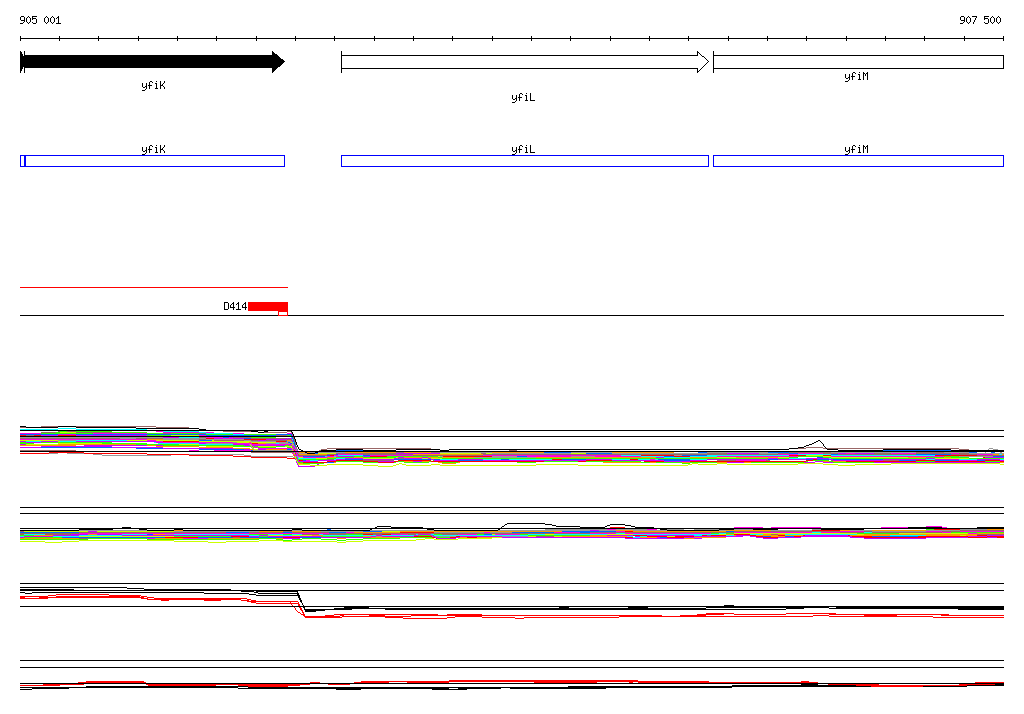Click the red D414 feature block
Viewport: 1024px width, 714px height.
click(x=268, y=308)
